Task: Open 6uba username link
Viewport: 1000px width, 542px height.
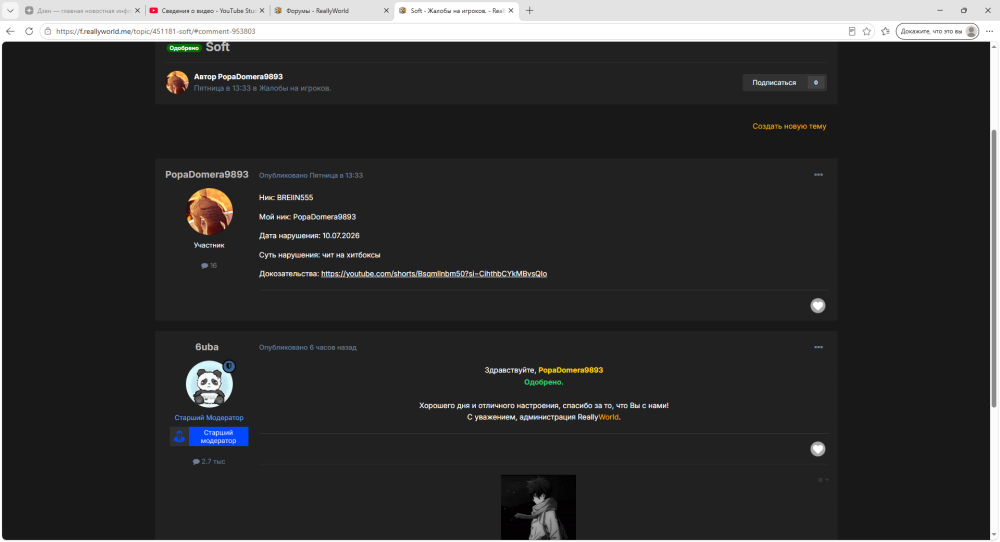Action: pyautogui.click(x=207, y=347)
